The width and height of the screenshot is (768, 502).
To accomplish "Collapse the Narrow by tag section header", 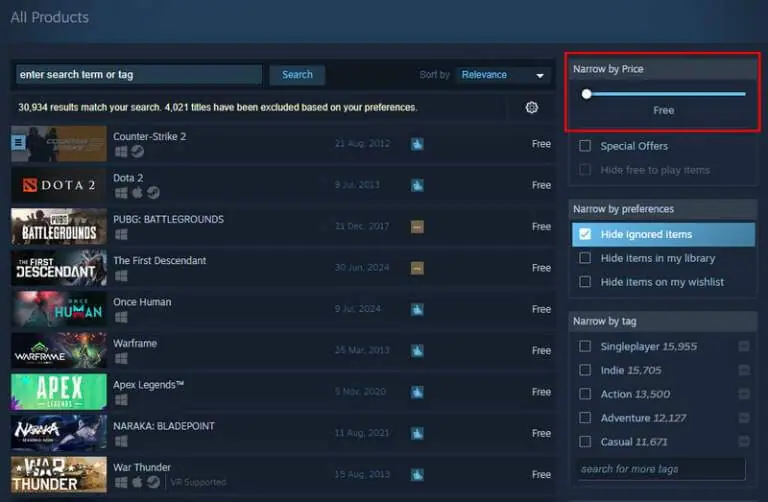I will coord(662,321).
